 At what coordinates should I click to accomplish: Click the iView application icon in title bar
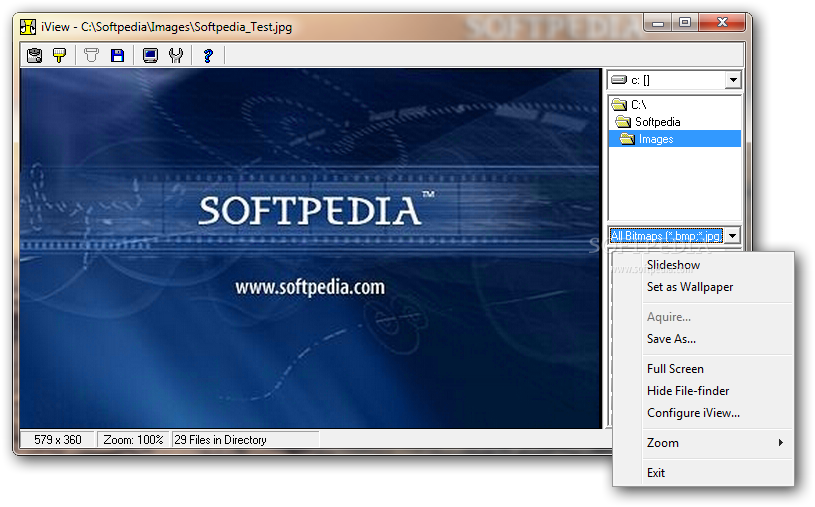[x=28, y=27]
